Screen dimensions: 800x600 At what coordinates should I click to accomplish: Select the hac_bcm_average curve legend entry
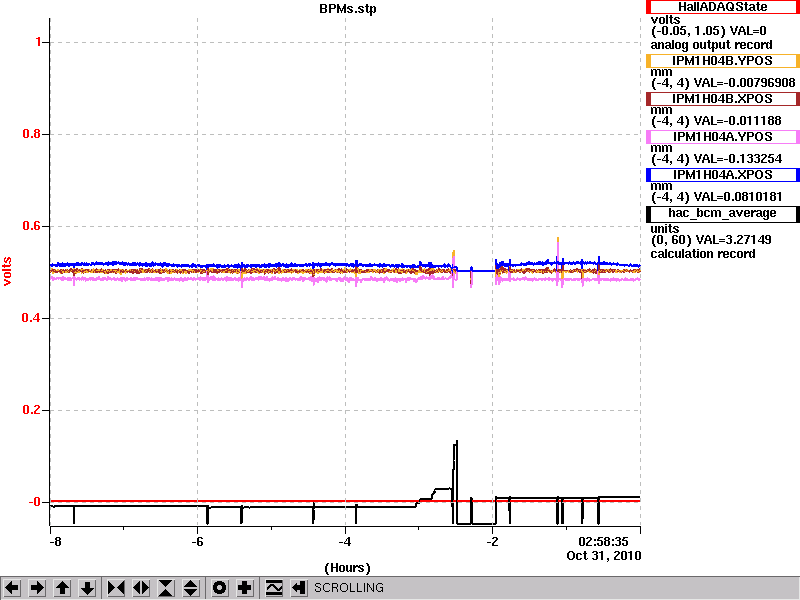[x=722, y=213]
